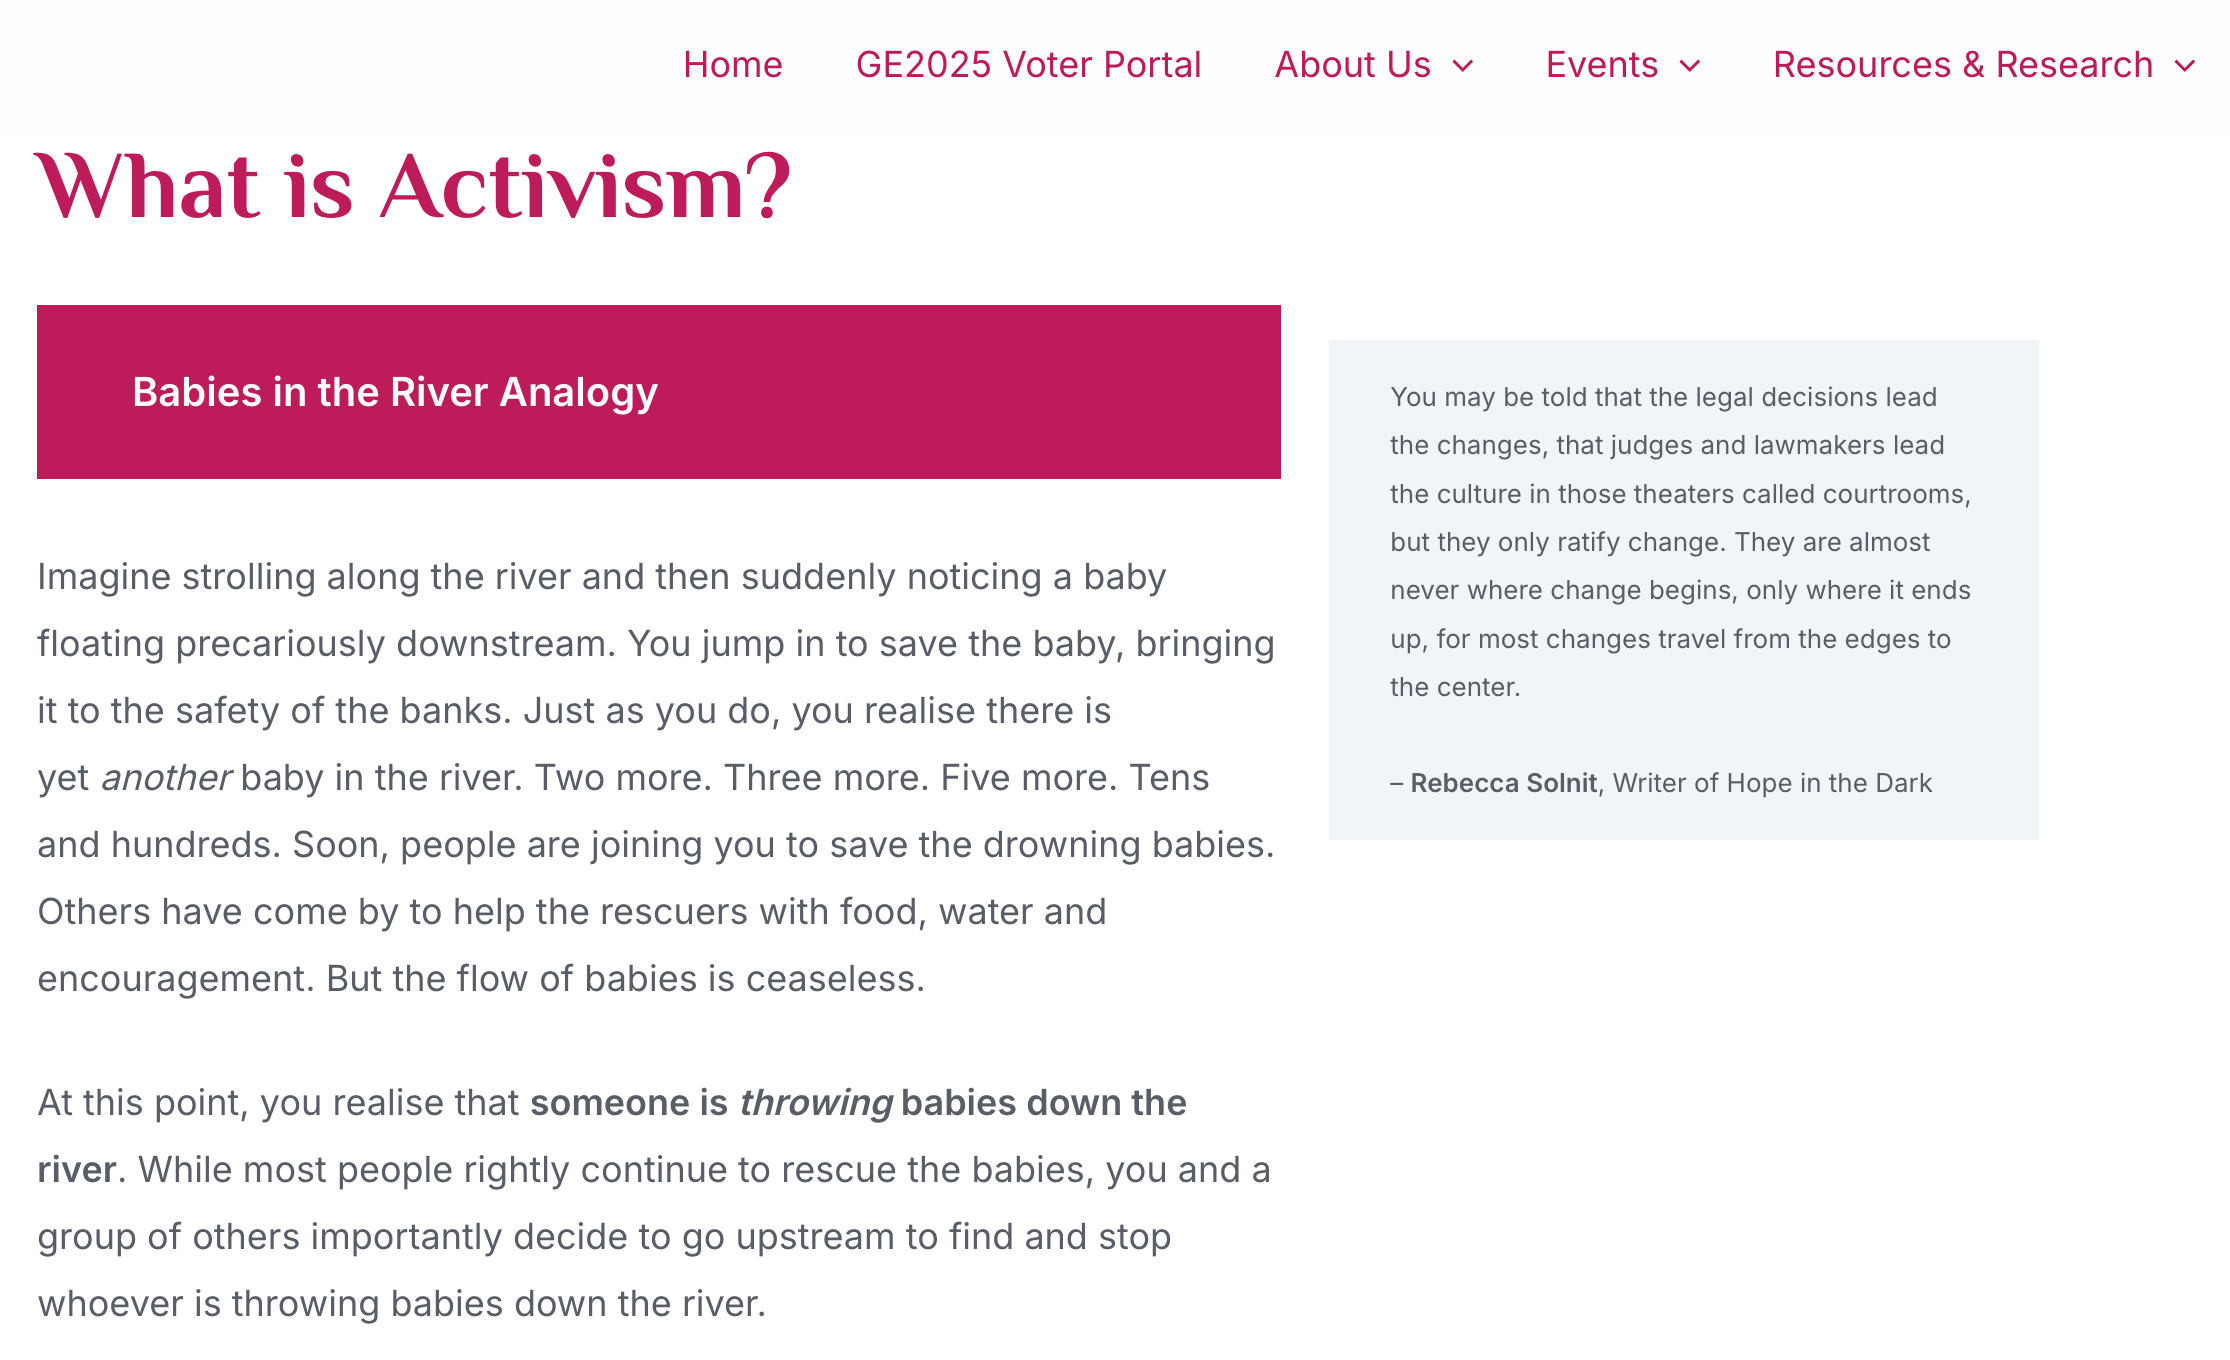2230x1360 pixels.
Task: Click the Home navigation link
Action: [x=732, y=65]
